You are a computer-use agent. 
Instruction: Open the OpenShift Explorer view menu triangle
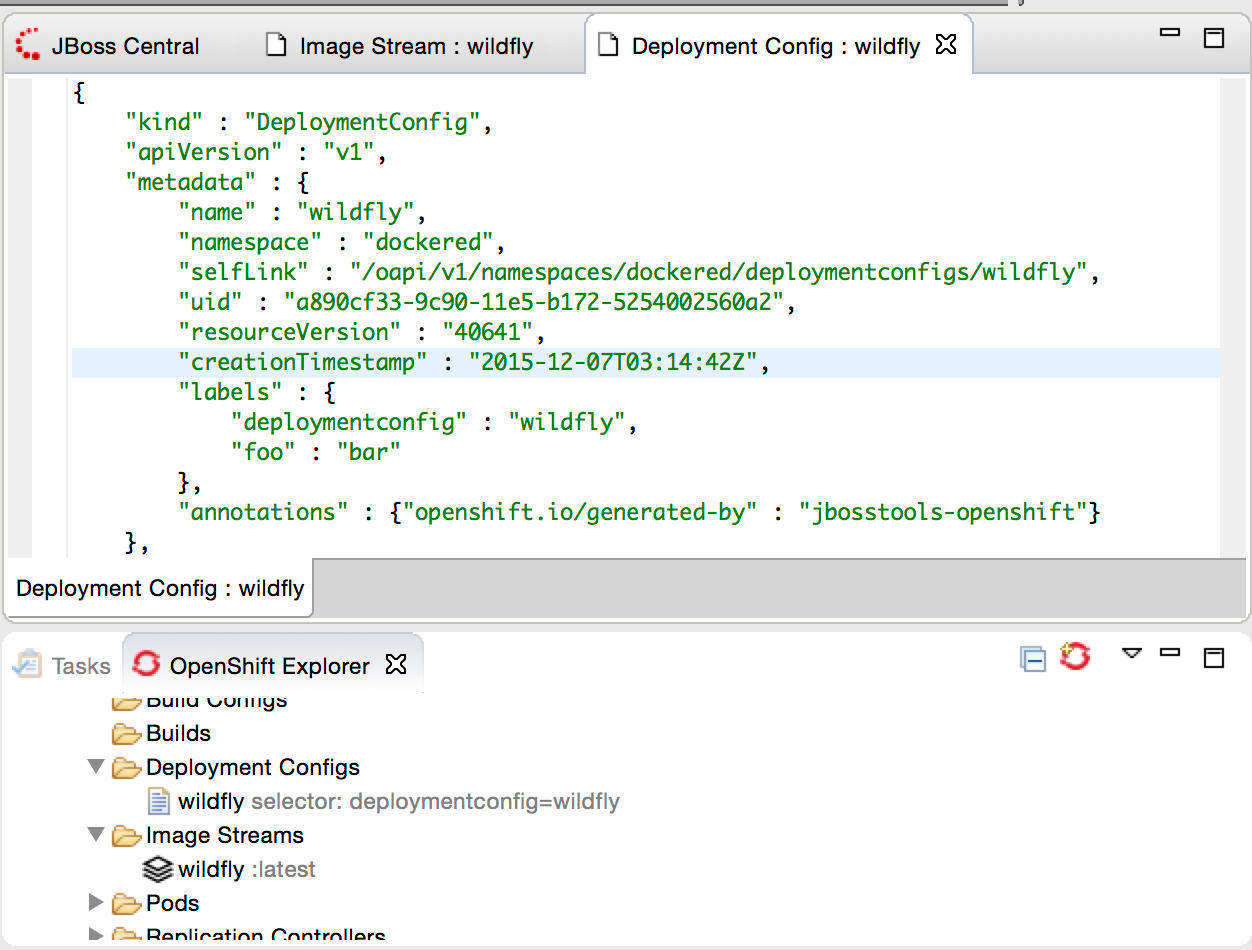[1131, 653]
